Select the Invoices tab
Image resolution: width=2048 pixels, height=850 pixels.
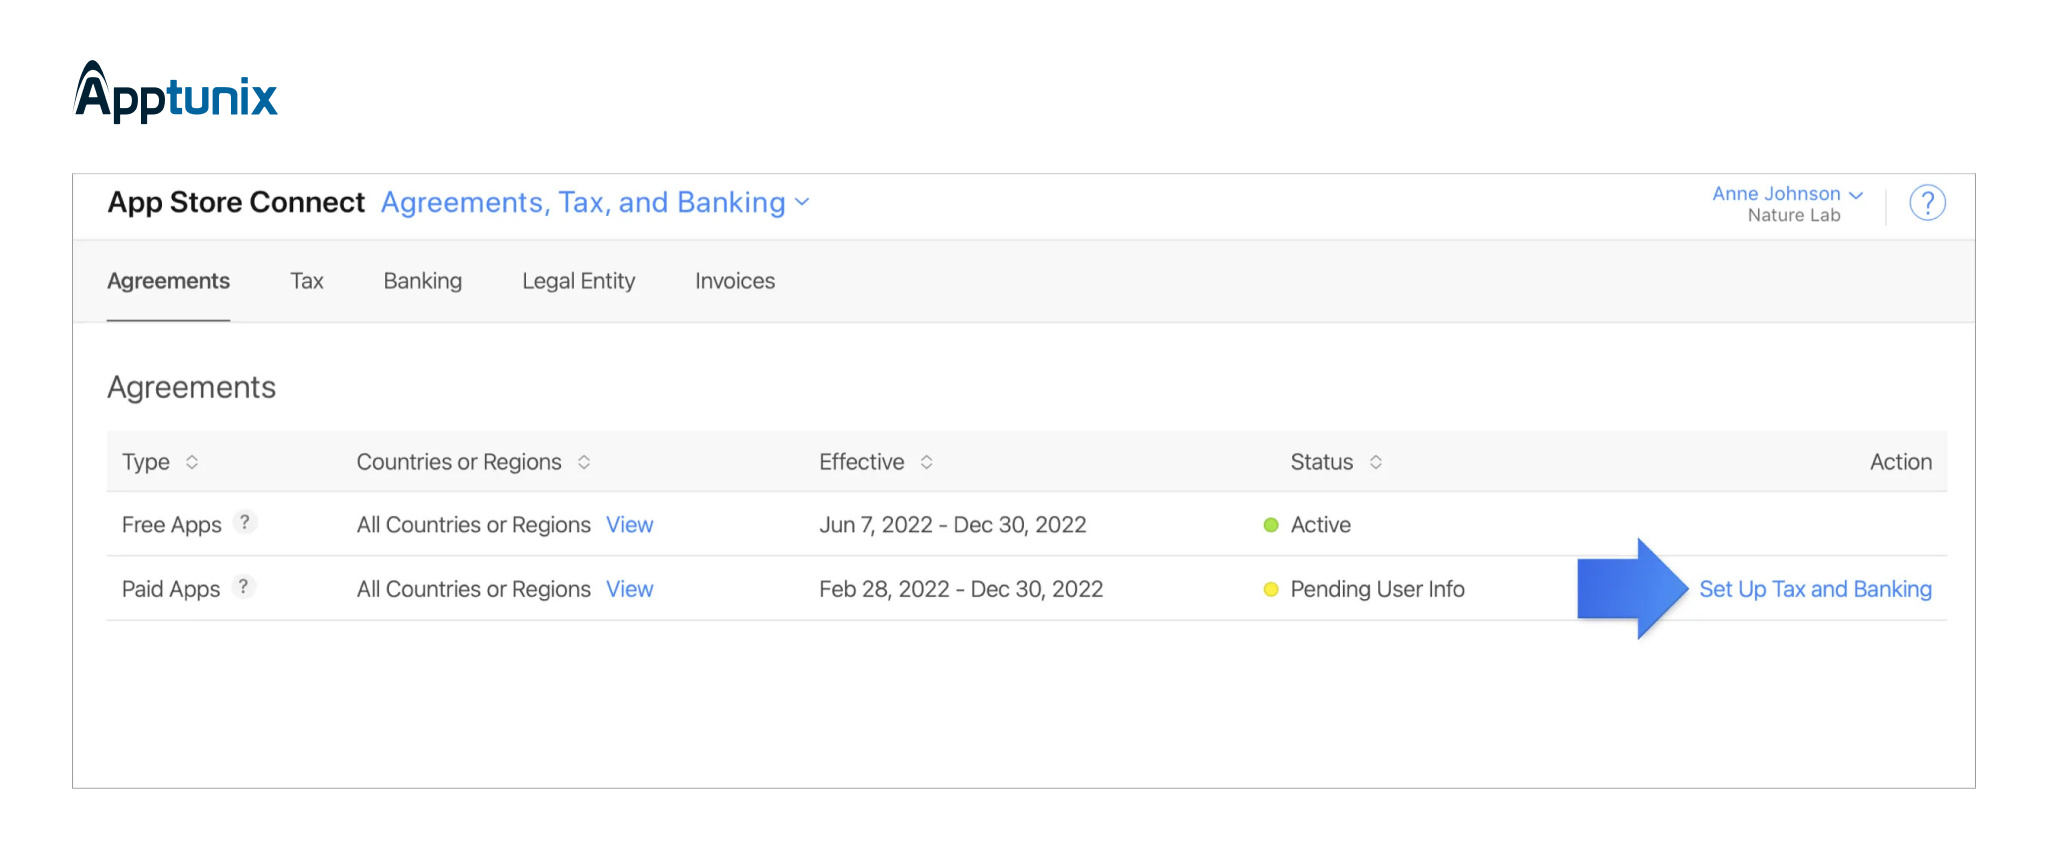pyautogui.click(x=735, y=281)
